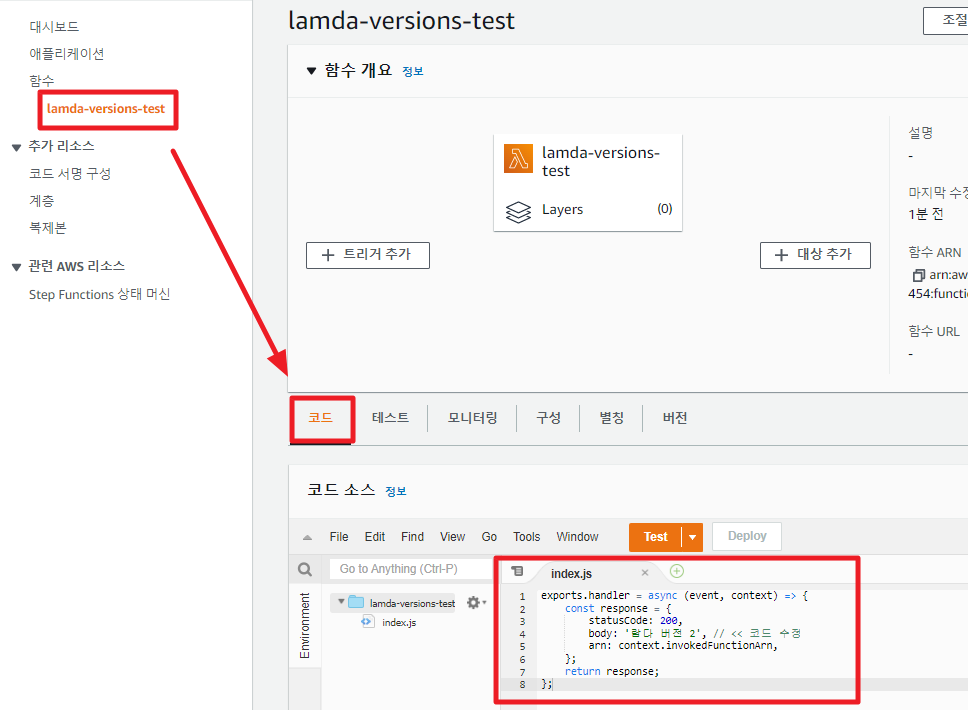968x710 pixels.
Task: Select lamda-versions-test in sidebar
Action: pyautogui.click(x=106, y=109)
